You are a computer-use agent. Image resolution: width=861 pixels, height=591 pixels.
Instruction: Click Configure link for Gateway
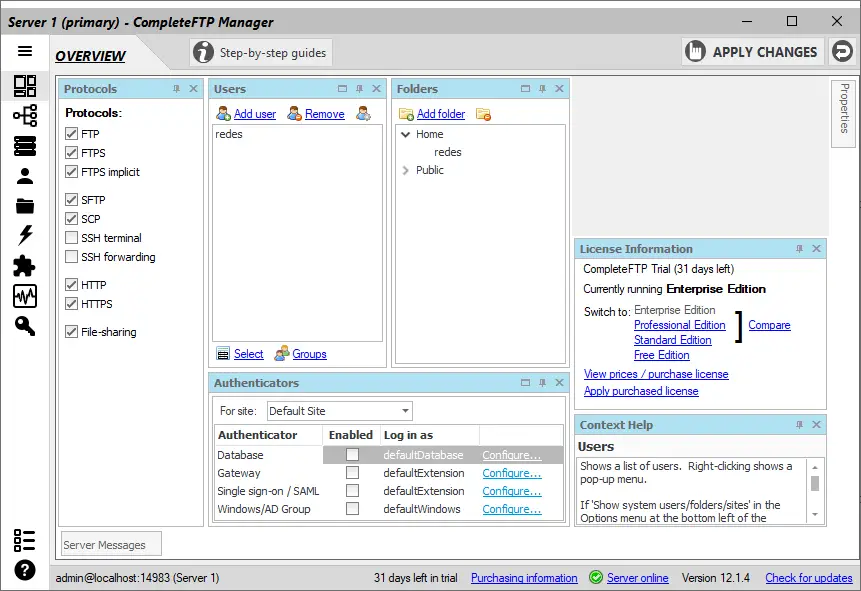pyautogui.click(x=512, y=473)
